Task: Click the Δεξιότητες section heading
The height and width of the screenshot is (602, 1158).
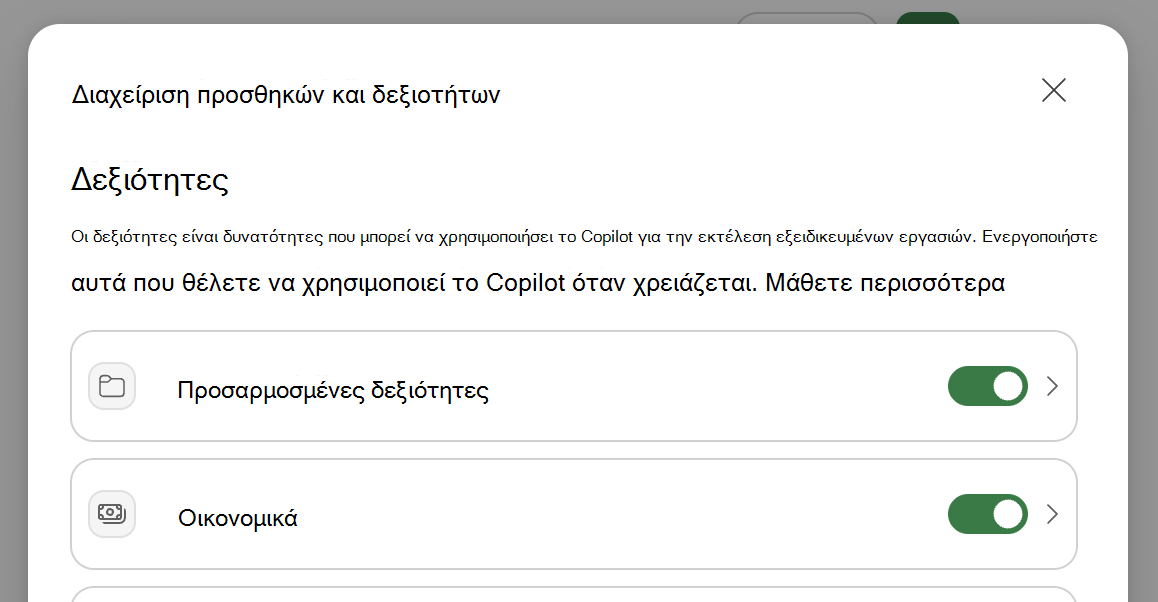Action: pos(150,179)
